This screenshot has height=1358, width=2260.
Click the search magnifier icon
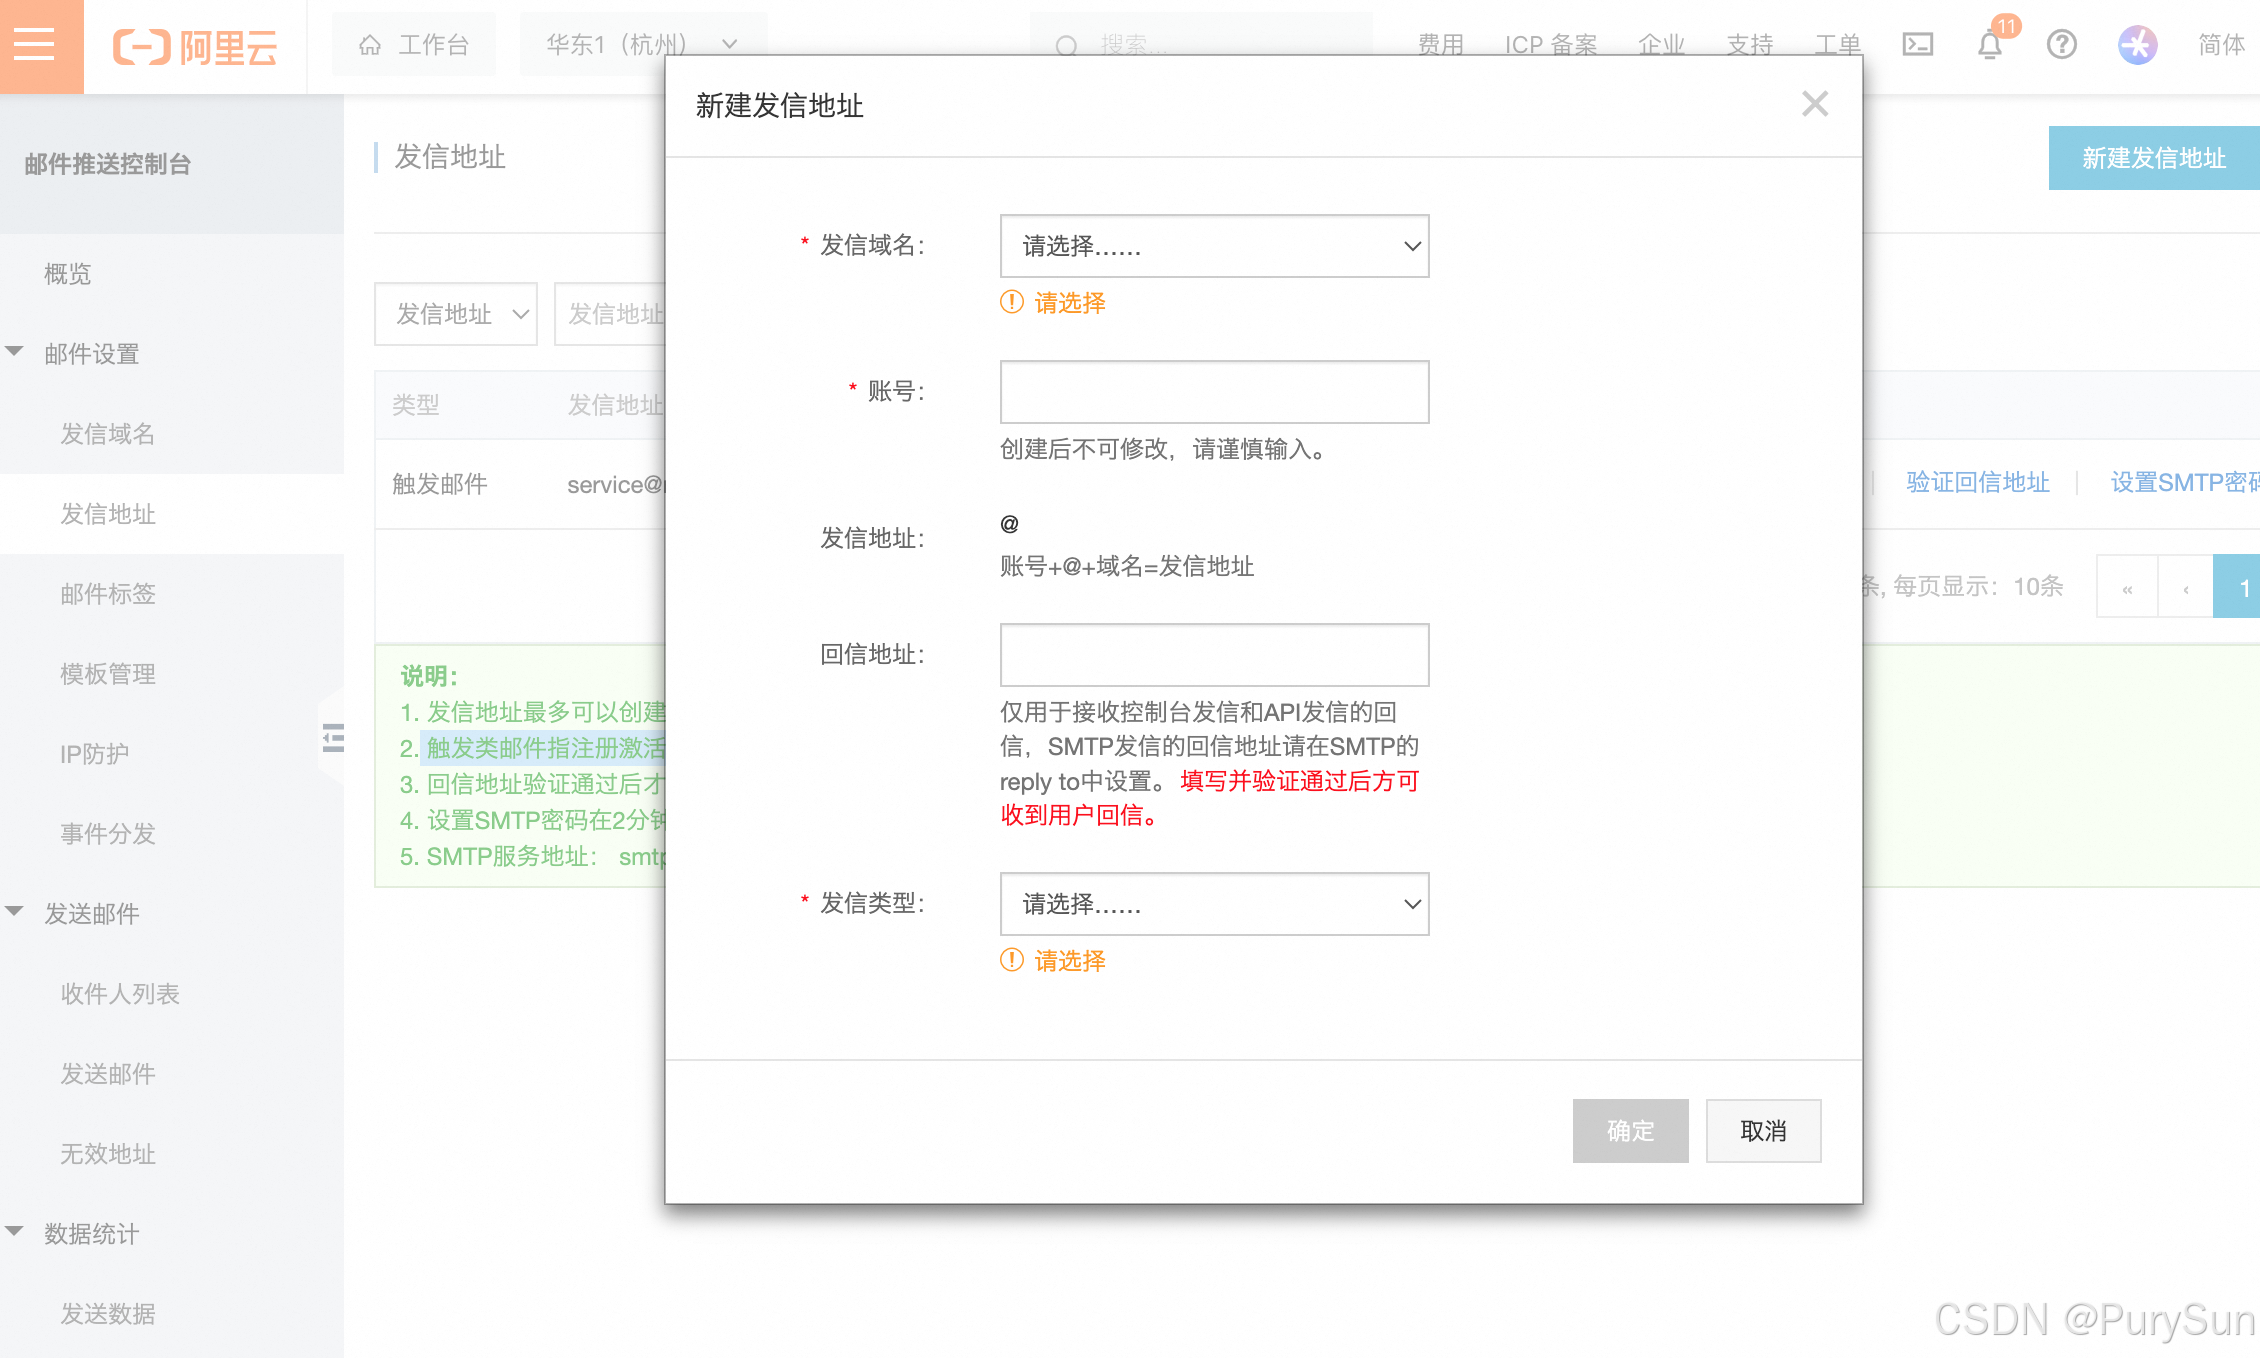[1066, 46]
